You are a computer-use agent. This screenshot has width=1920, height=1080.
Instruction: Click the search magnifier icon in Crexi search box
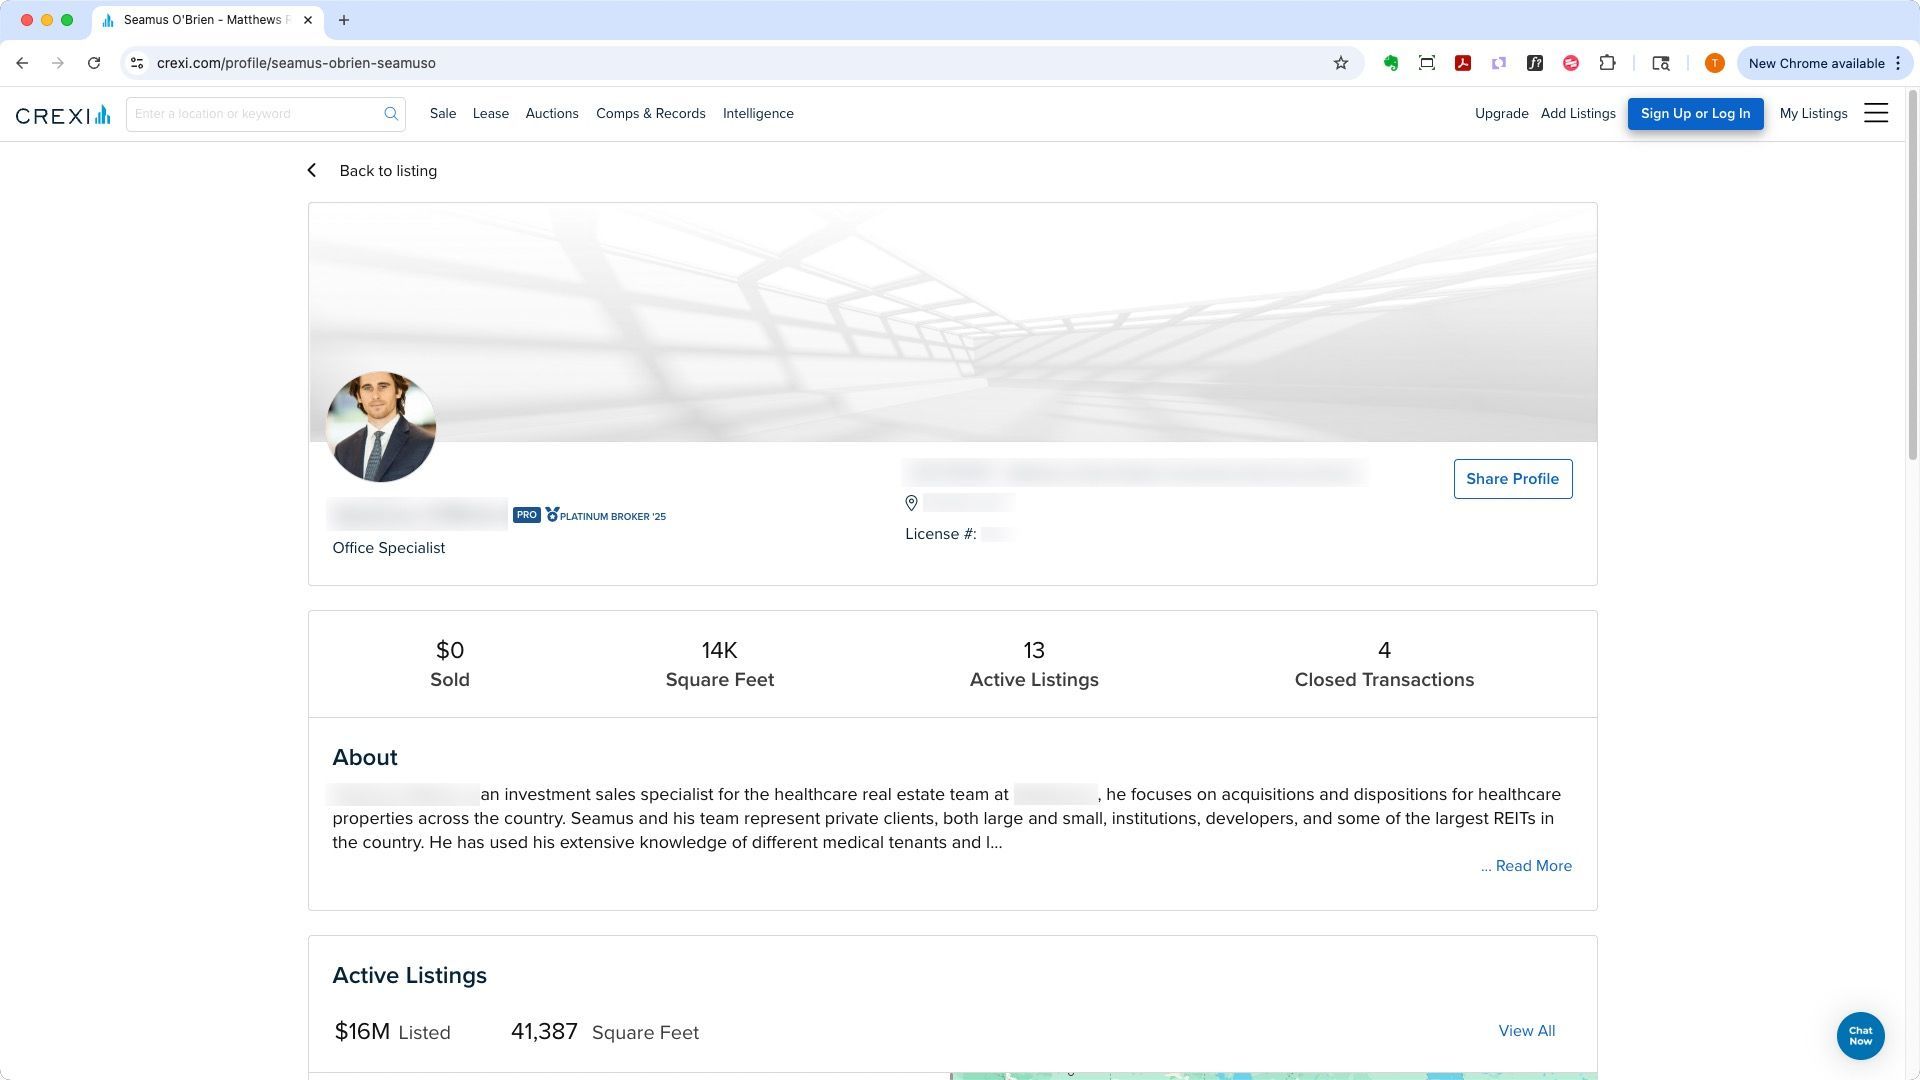[x=391, y=114]
